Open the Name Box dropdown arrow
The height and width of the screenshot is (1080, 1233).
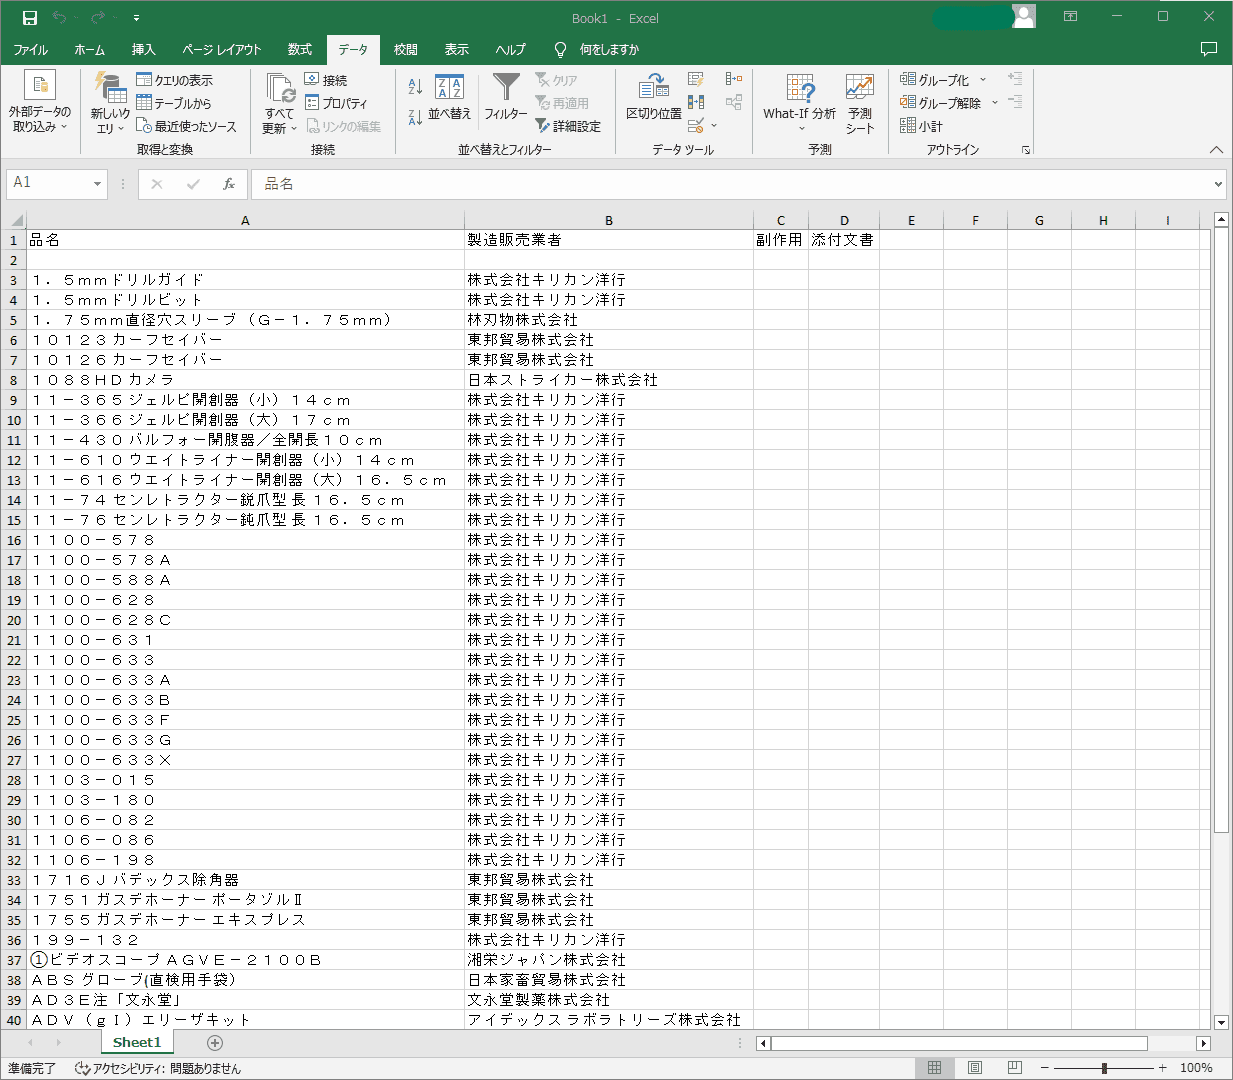coord(97,184)
